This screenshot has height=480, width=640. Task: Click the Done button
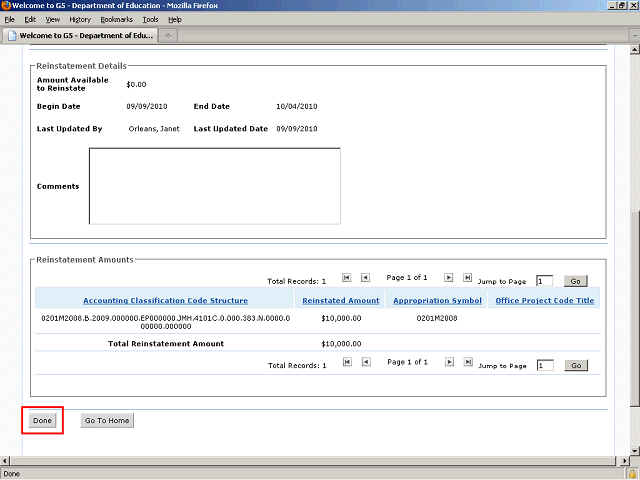(42, 420)
